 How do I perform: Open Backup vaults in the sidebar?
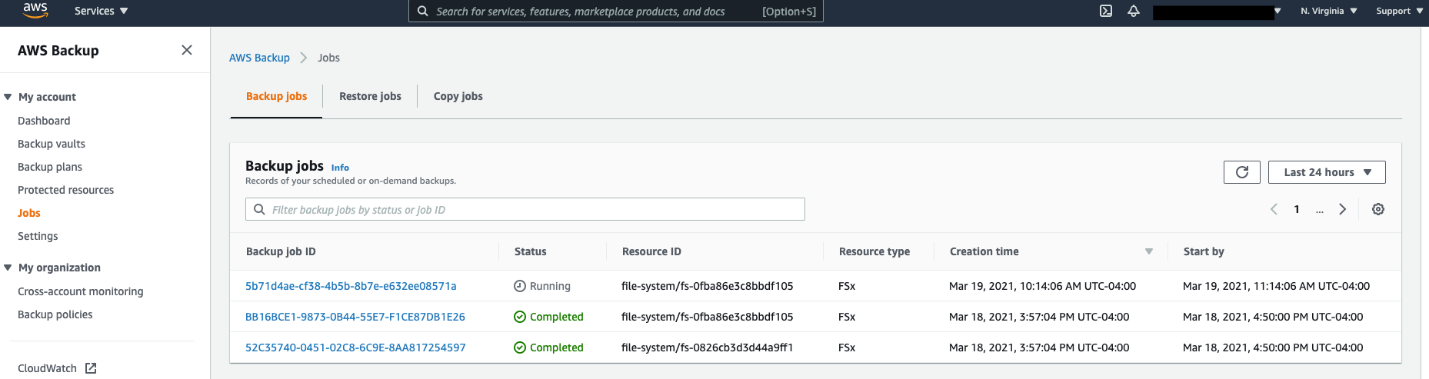pyautogui.click(x=51, y=144)
